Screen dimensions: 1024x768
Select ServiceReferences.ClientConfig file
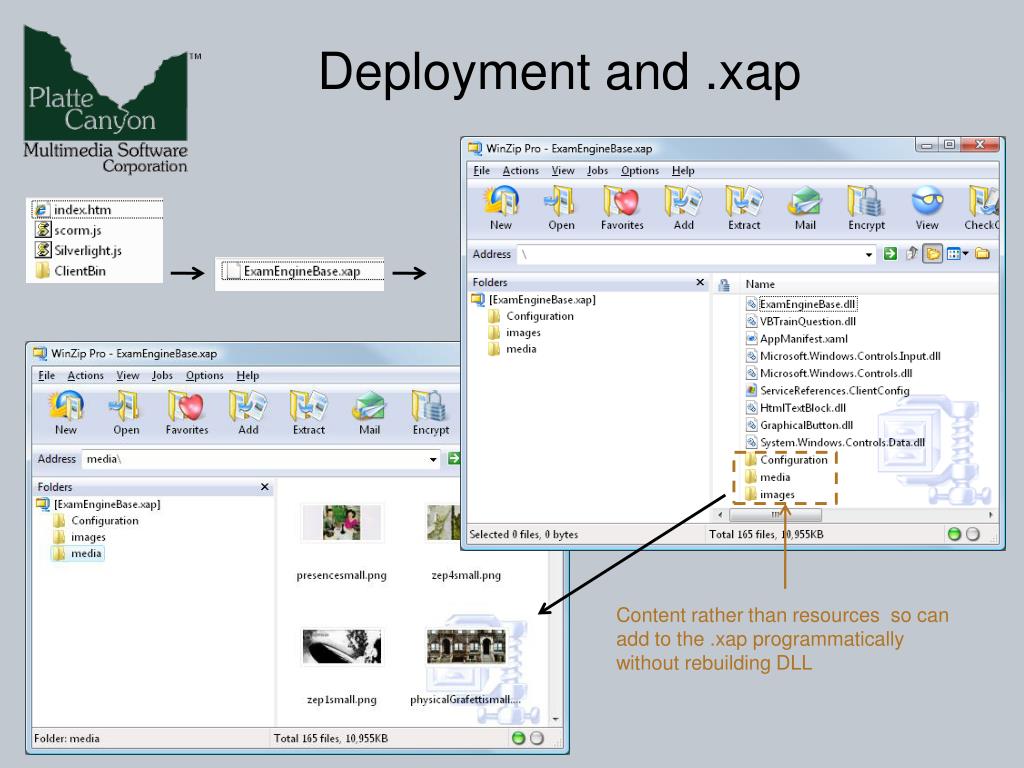point(827,391)
